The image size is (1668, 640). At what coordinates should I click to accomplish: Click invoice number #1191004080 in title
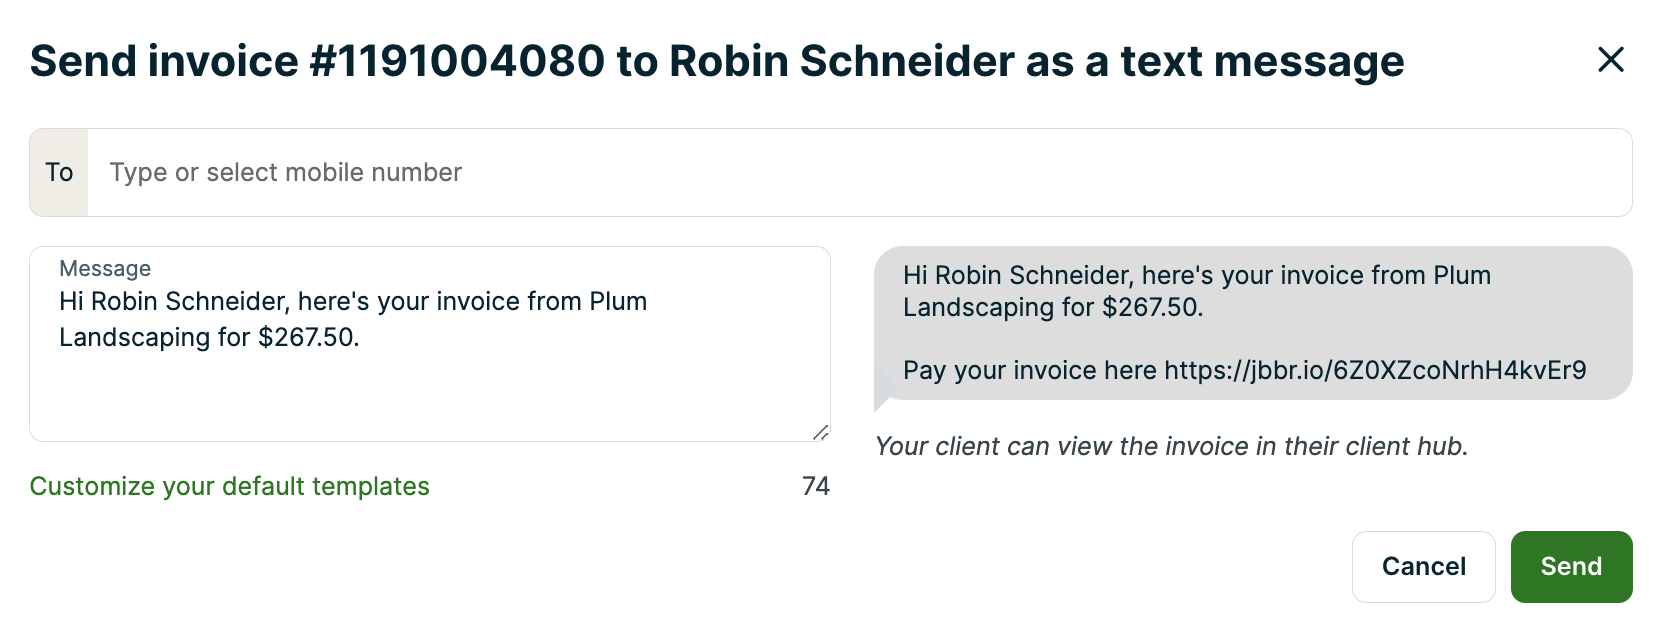(457, 61)
